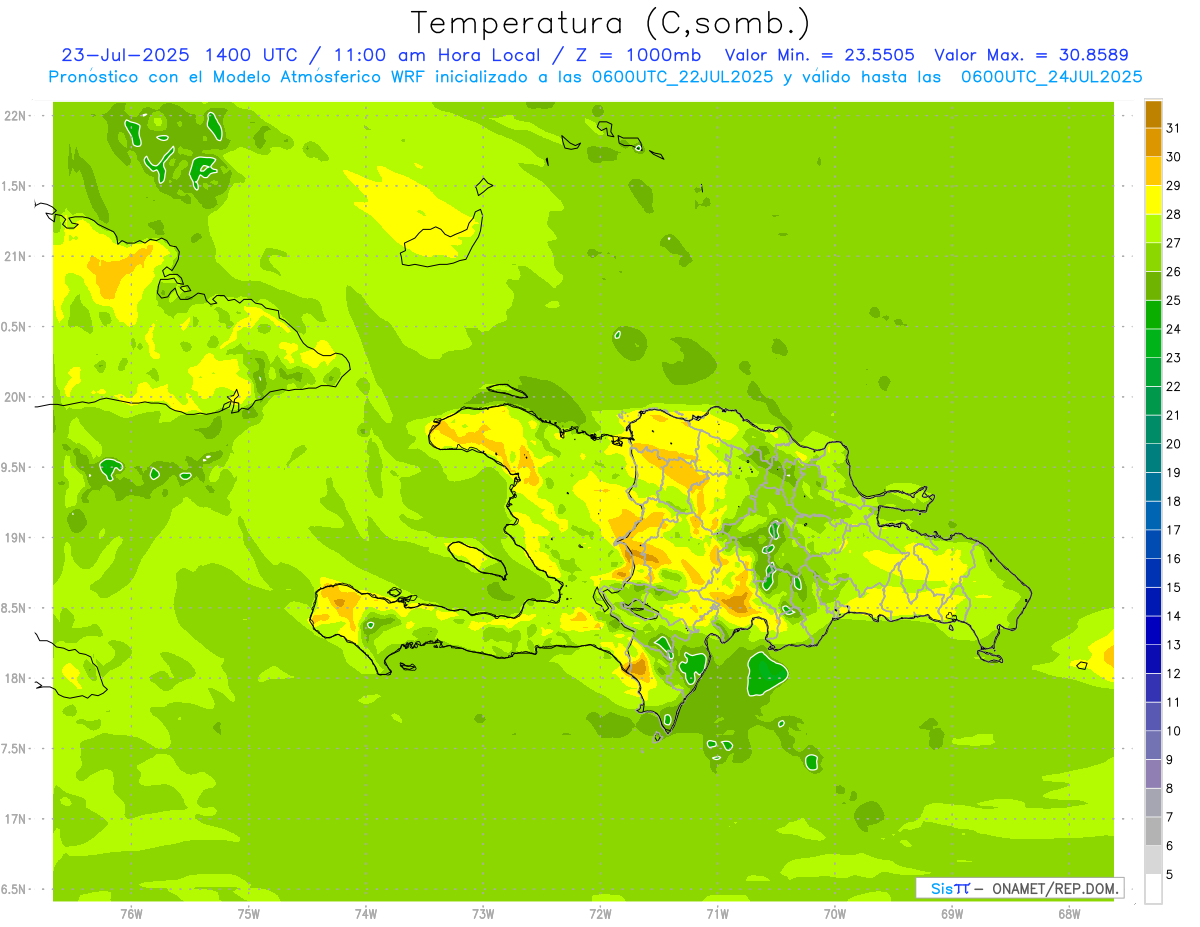
Task: Click the colorbar label '24'
Action: pyautogui.click(x=1174, y=329)
